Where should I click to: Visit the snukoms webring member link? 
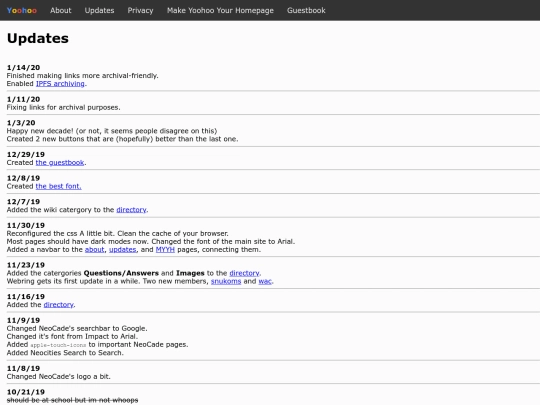pyautogui.click(x=226, y=281)
